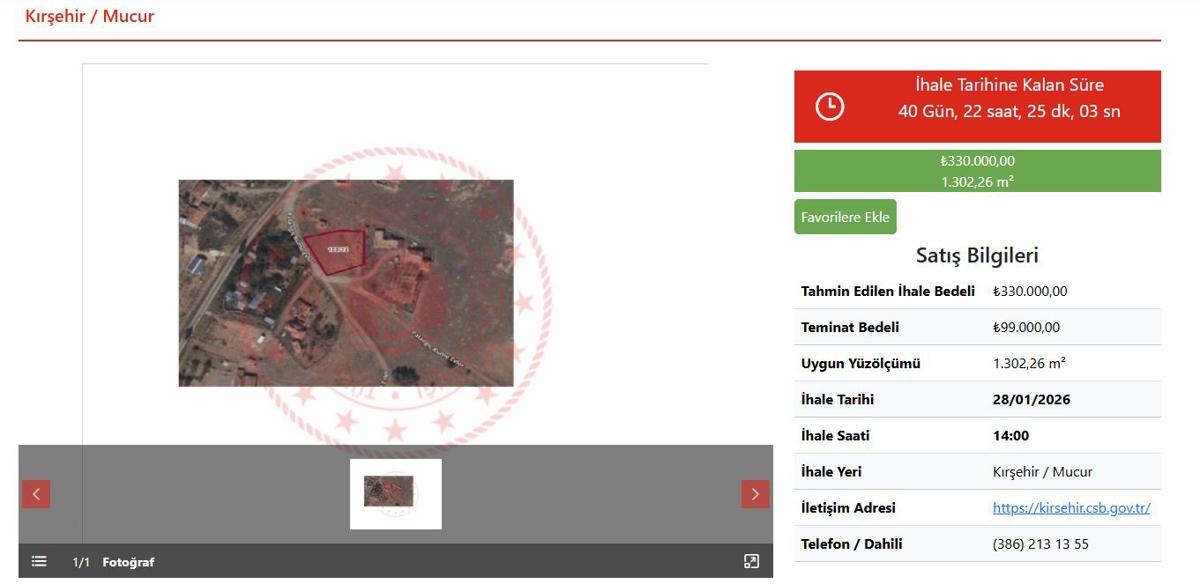Open the kirsehir.csb.gov.tr link
This screenshot has width=1200, height=584.
pos(1071,508)
